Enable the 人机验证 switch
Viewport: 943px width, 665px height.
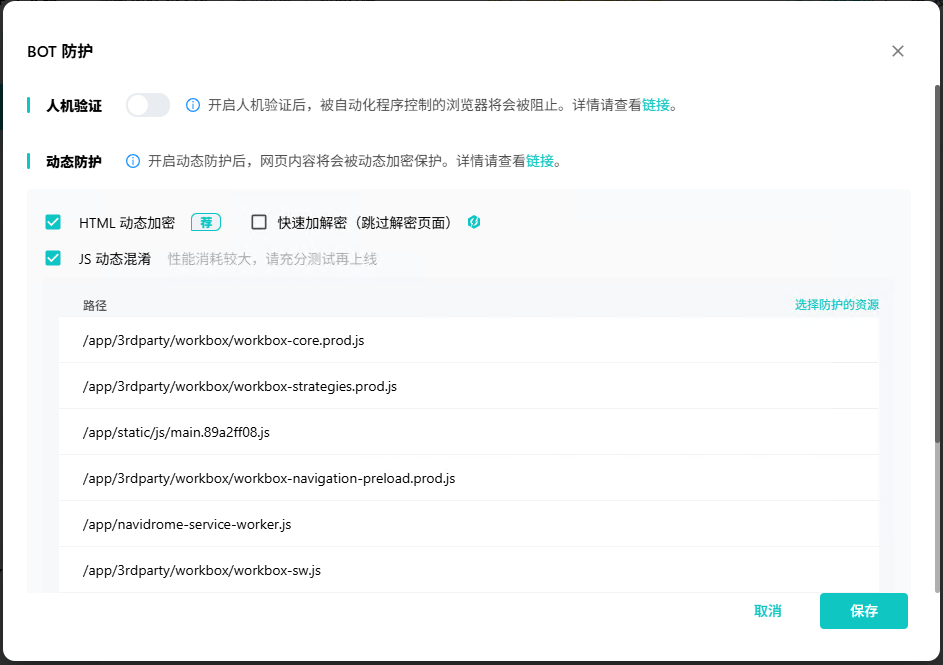pyautogui.click(x=147, y=104)
